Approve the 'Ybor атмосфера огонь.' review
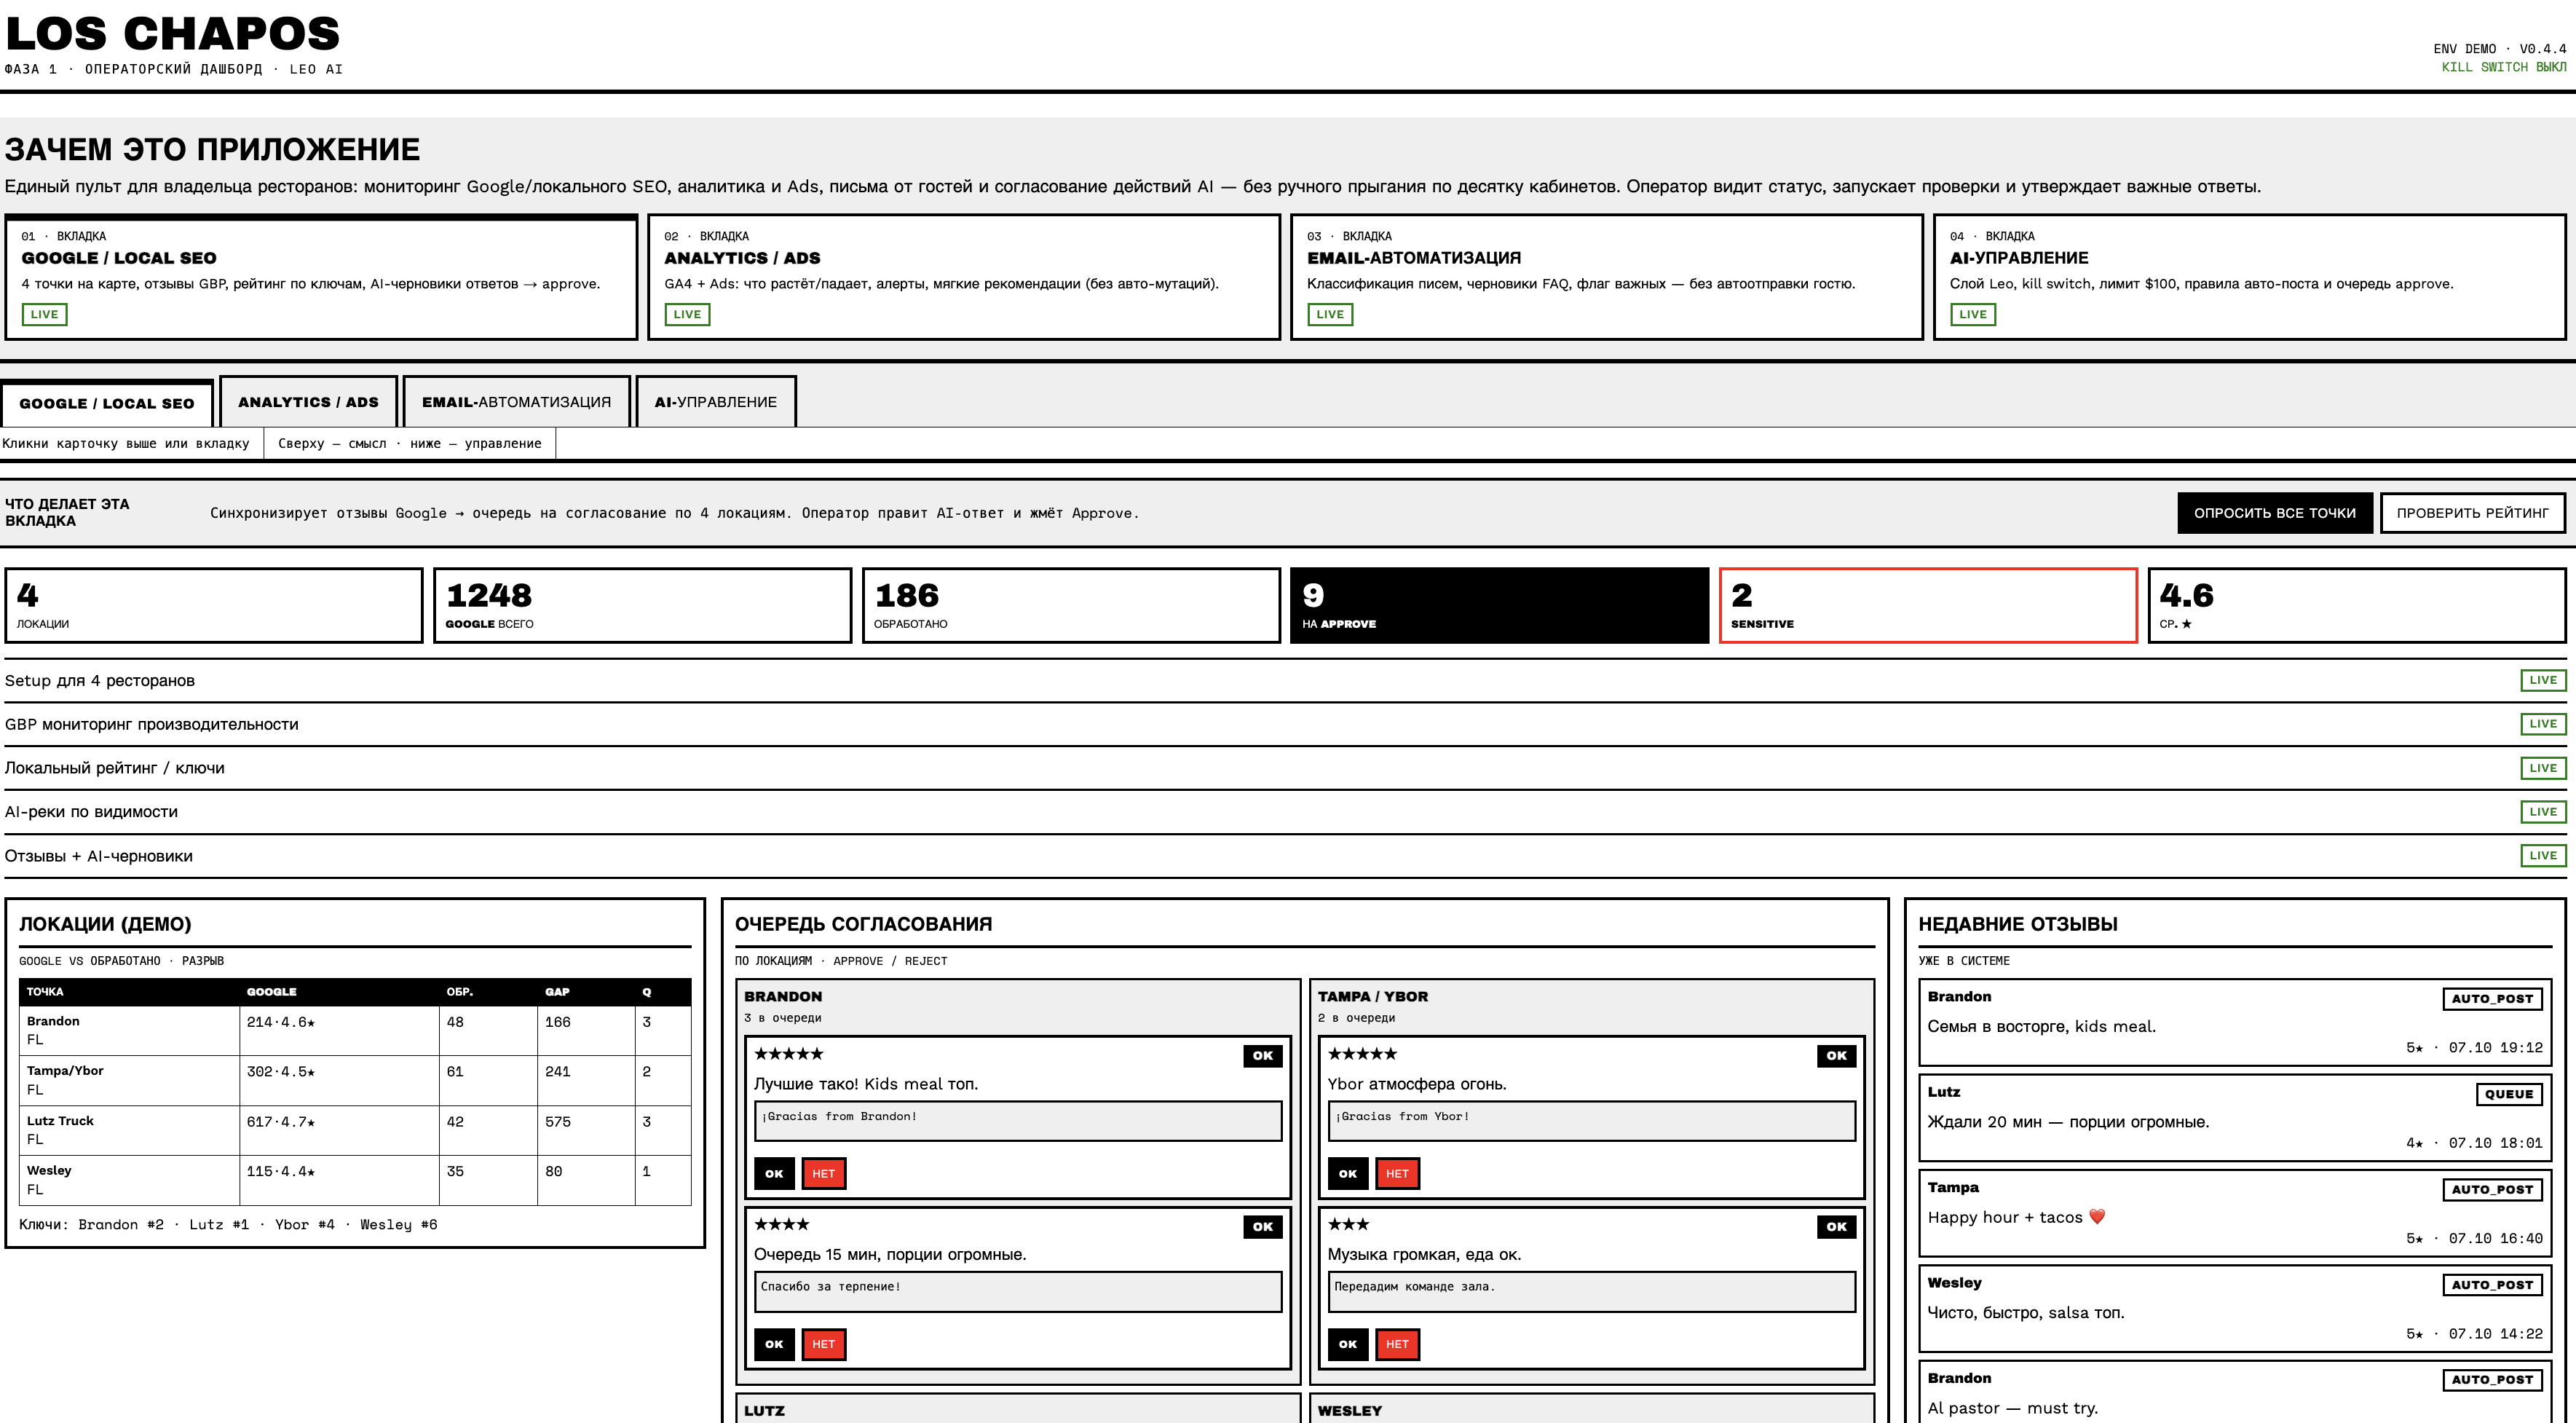This screenshot has width=2576, height=1423. click(x=1348, y=1174)
